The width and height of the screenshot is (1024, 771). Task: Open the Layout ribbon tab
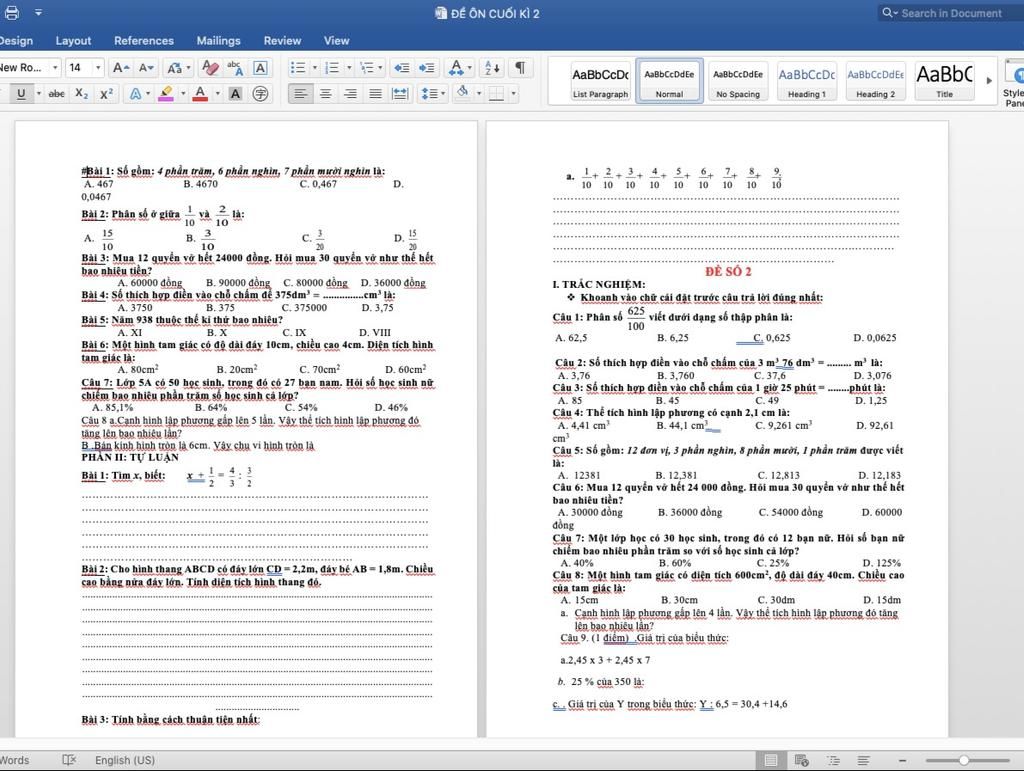(73, 40)
